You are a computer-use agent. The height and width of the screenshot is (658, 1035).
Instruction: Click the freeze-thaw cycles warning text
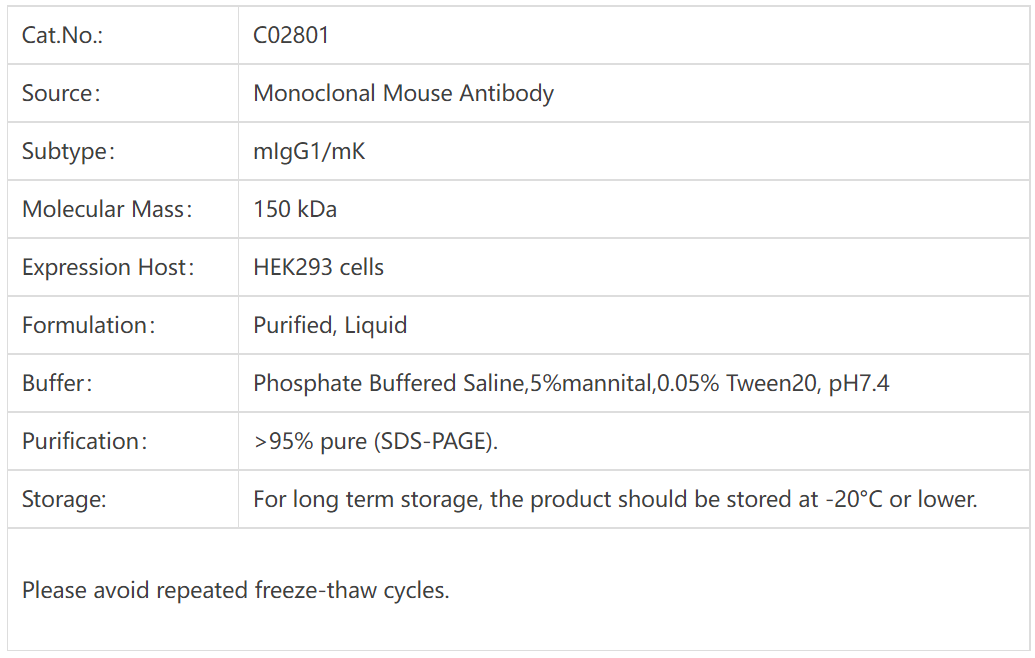pos(236,590)
